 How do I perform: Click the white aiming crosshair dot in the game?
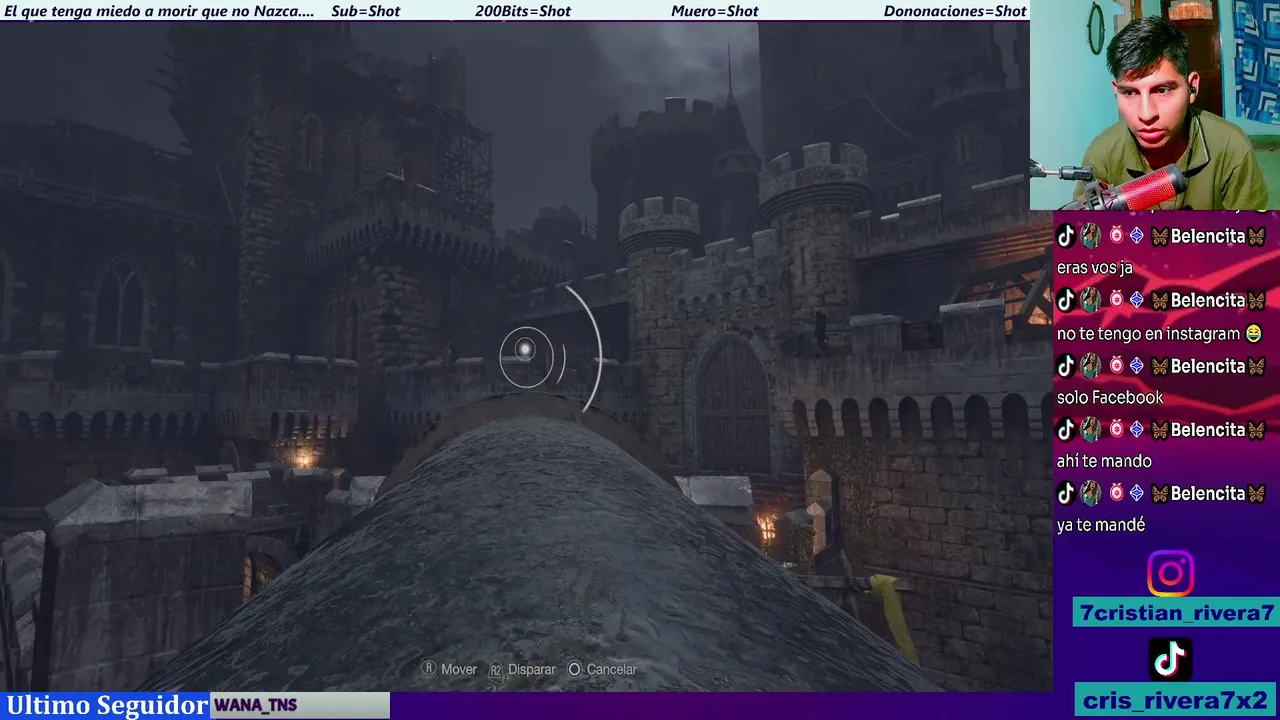(525, 350)
